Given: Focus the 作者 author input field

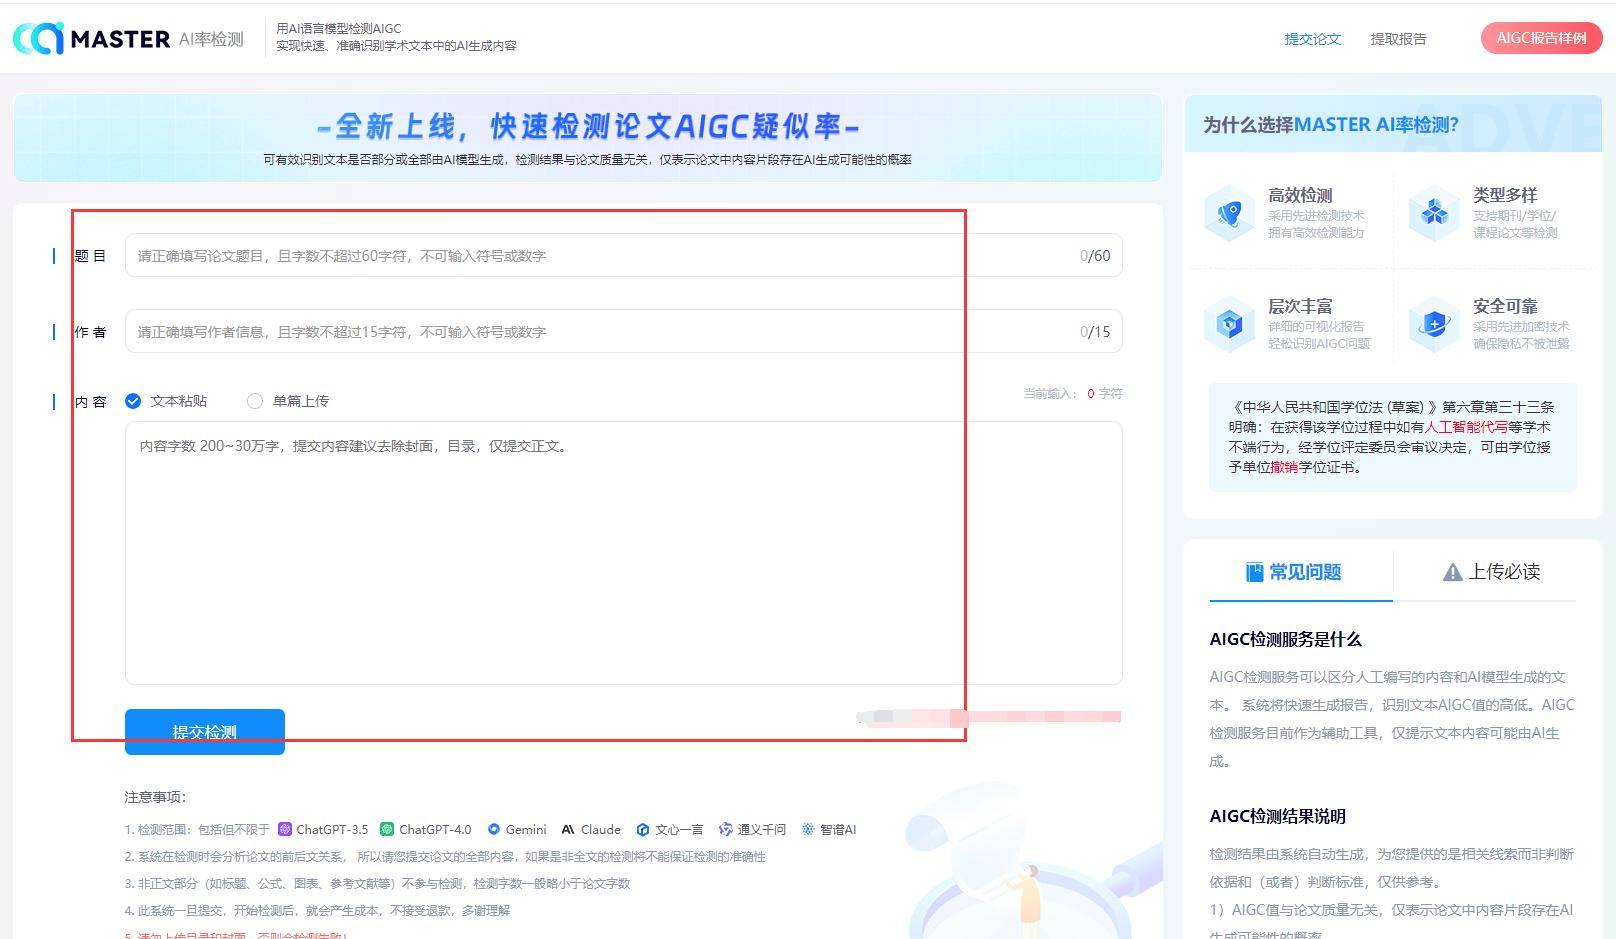Looking at the screenshot, I should [x=623, y=331].
